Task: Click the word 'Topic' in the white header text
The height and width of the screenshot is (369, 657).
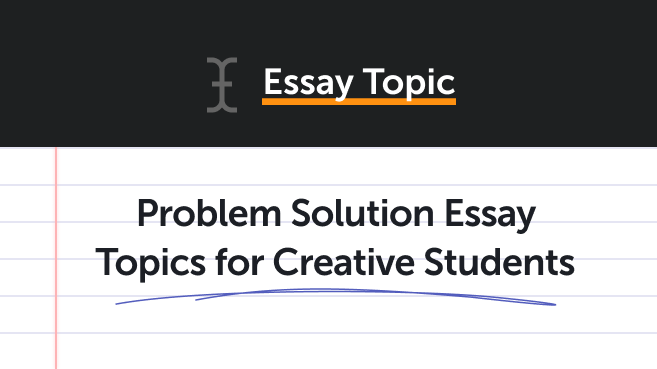Action: coord(409,83)
